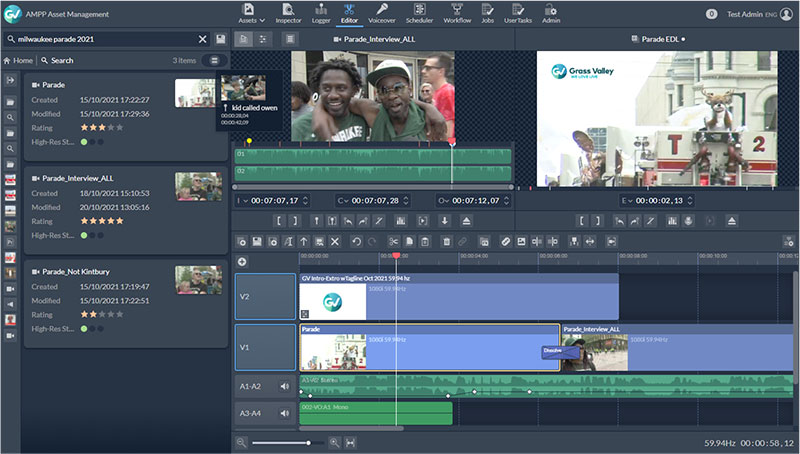Click the up arrow icon in timeline toolbar
This screenshot has width=800, height=454.
304,241
